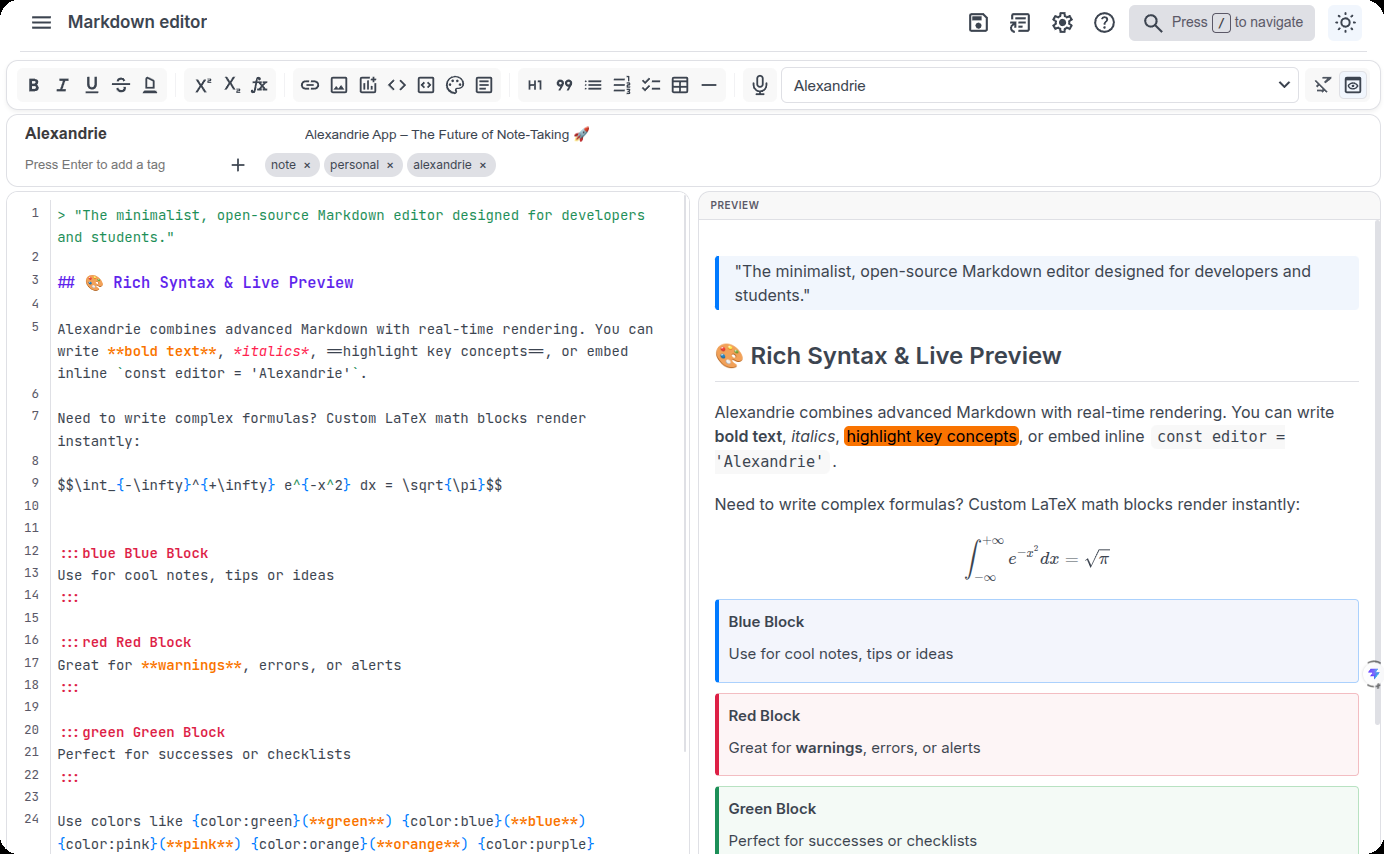Toggle the preview pane visibility
The width and height of the screenshot is (1384, 854).
coord(1353,85)
